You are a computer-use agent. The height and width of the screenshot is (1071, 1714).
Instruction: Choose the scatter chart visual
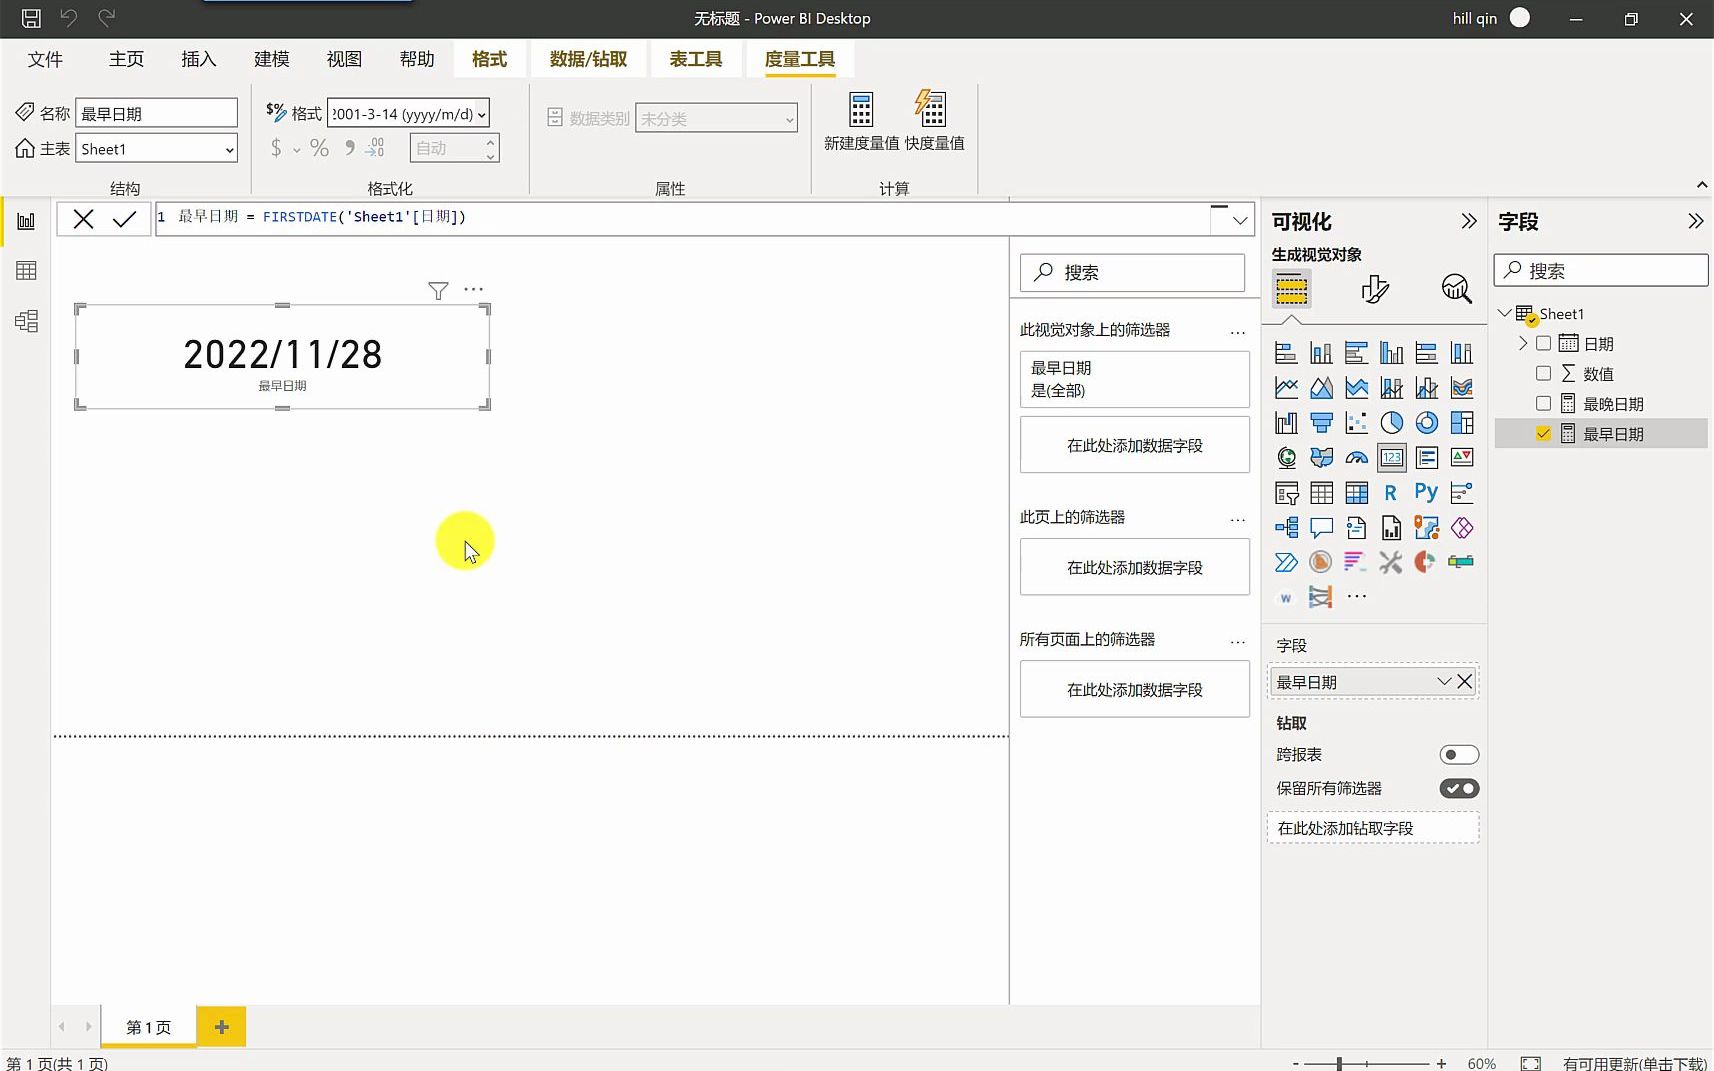[1356, 423]
